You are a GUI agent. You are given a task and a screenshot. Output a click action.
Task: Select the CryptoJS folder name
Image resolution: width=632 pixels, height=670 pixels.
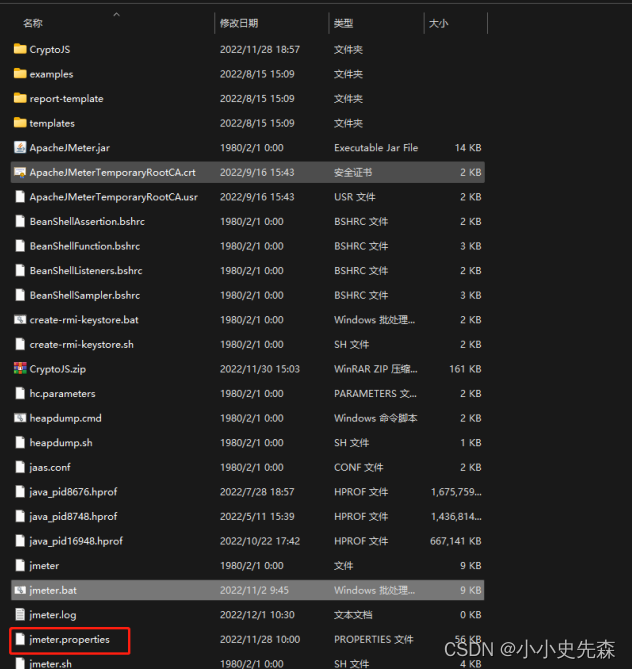(50, 50)
